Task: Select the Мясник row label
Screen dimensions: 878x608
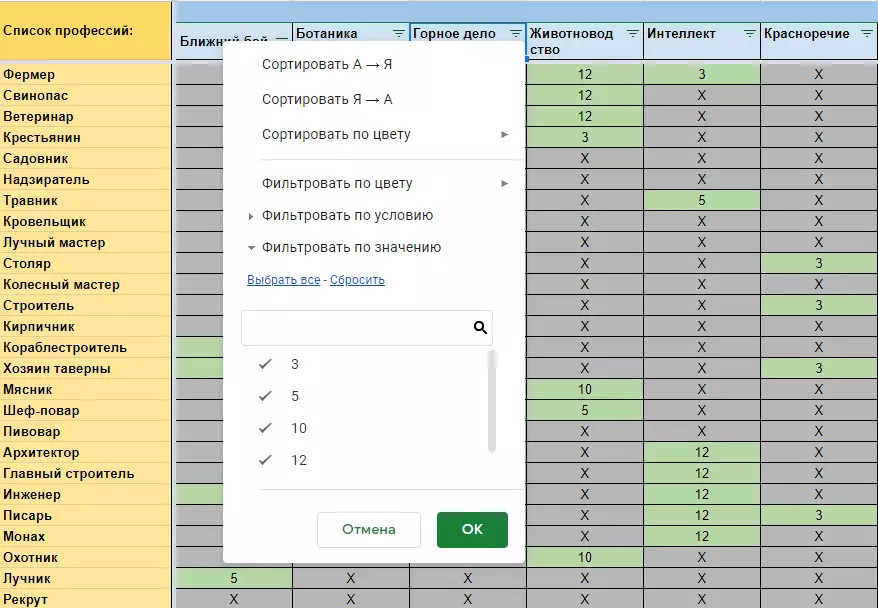Action: pos(86,389)
